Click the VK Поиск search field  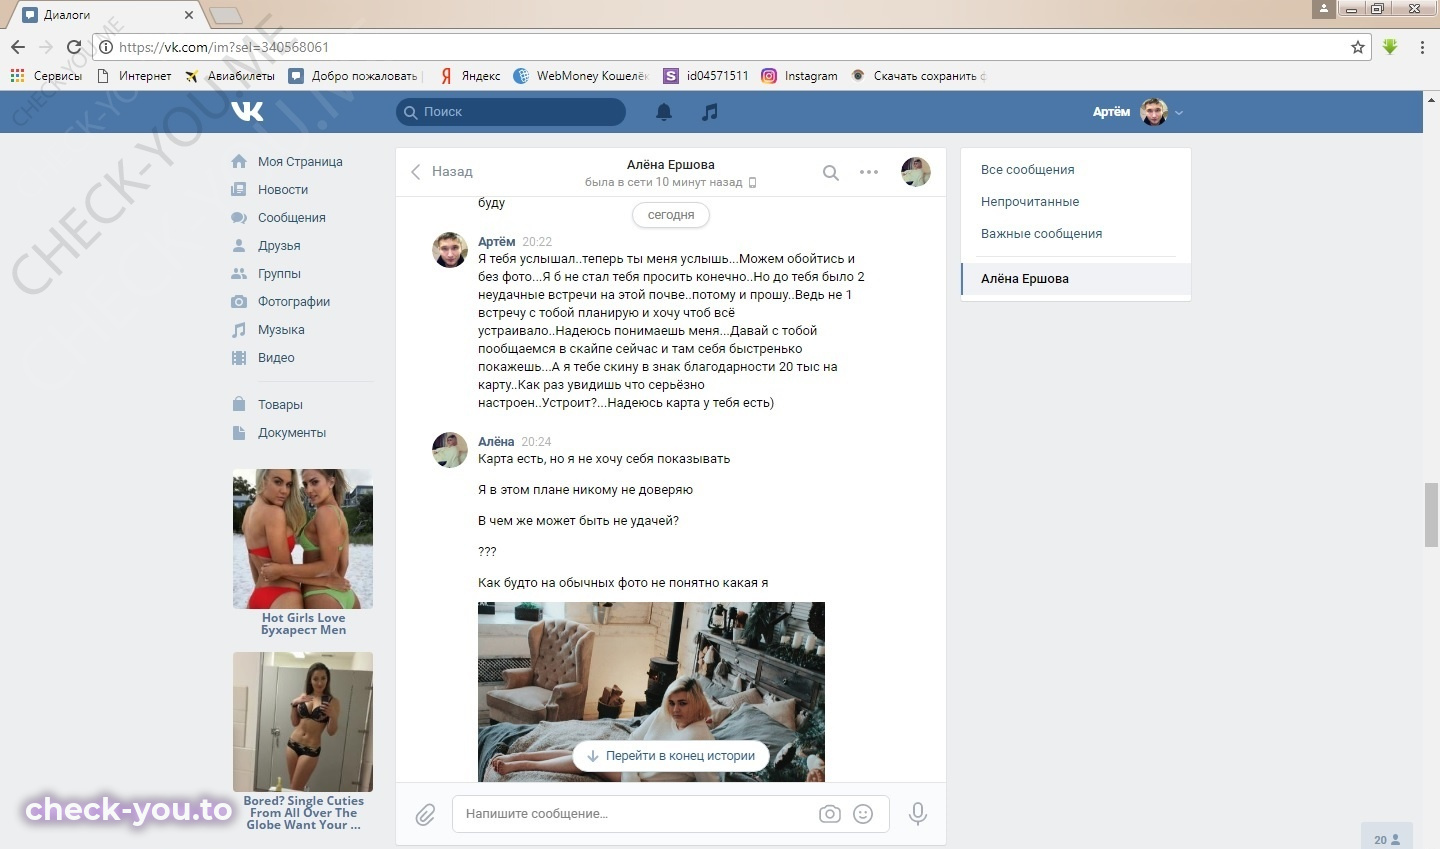pyautogui.click(x=511, y=112)
